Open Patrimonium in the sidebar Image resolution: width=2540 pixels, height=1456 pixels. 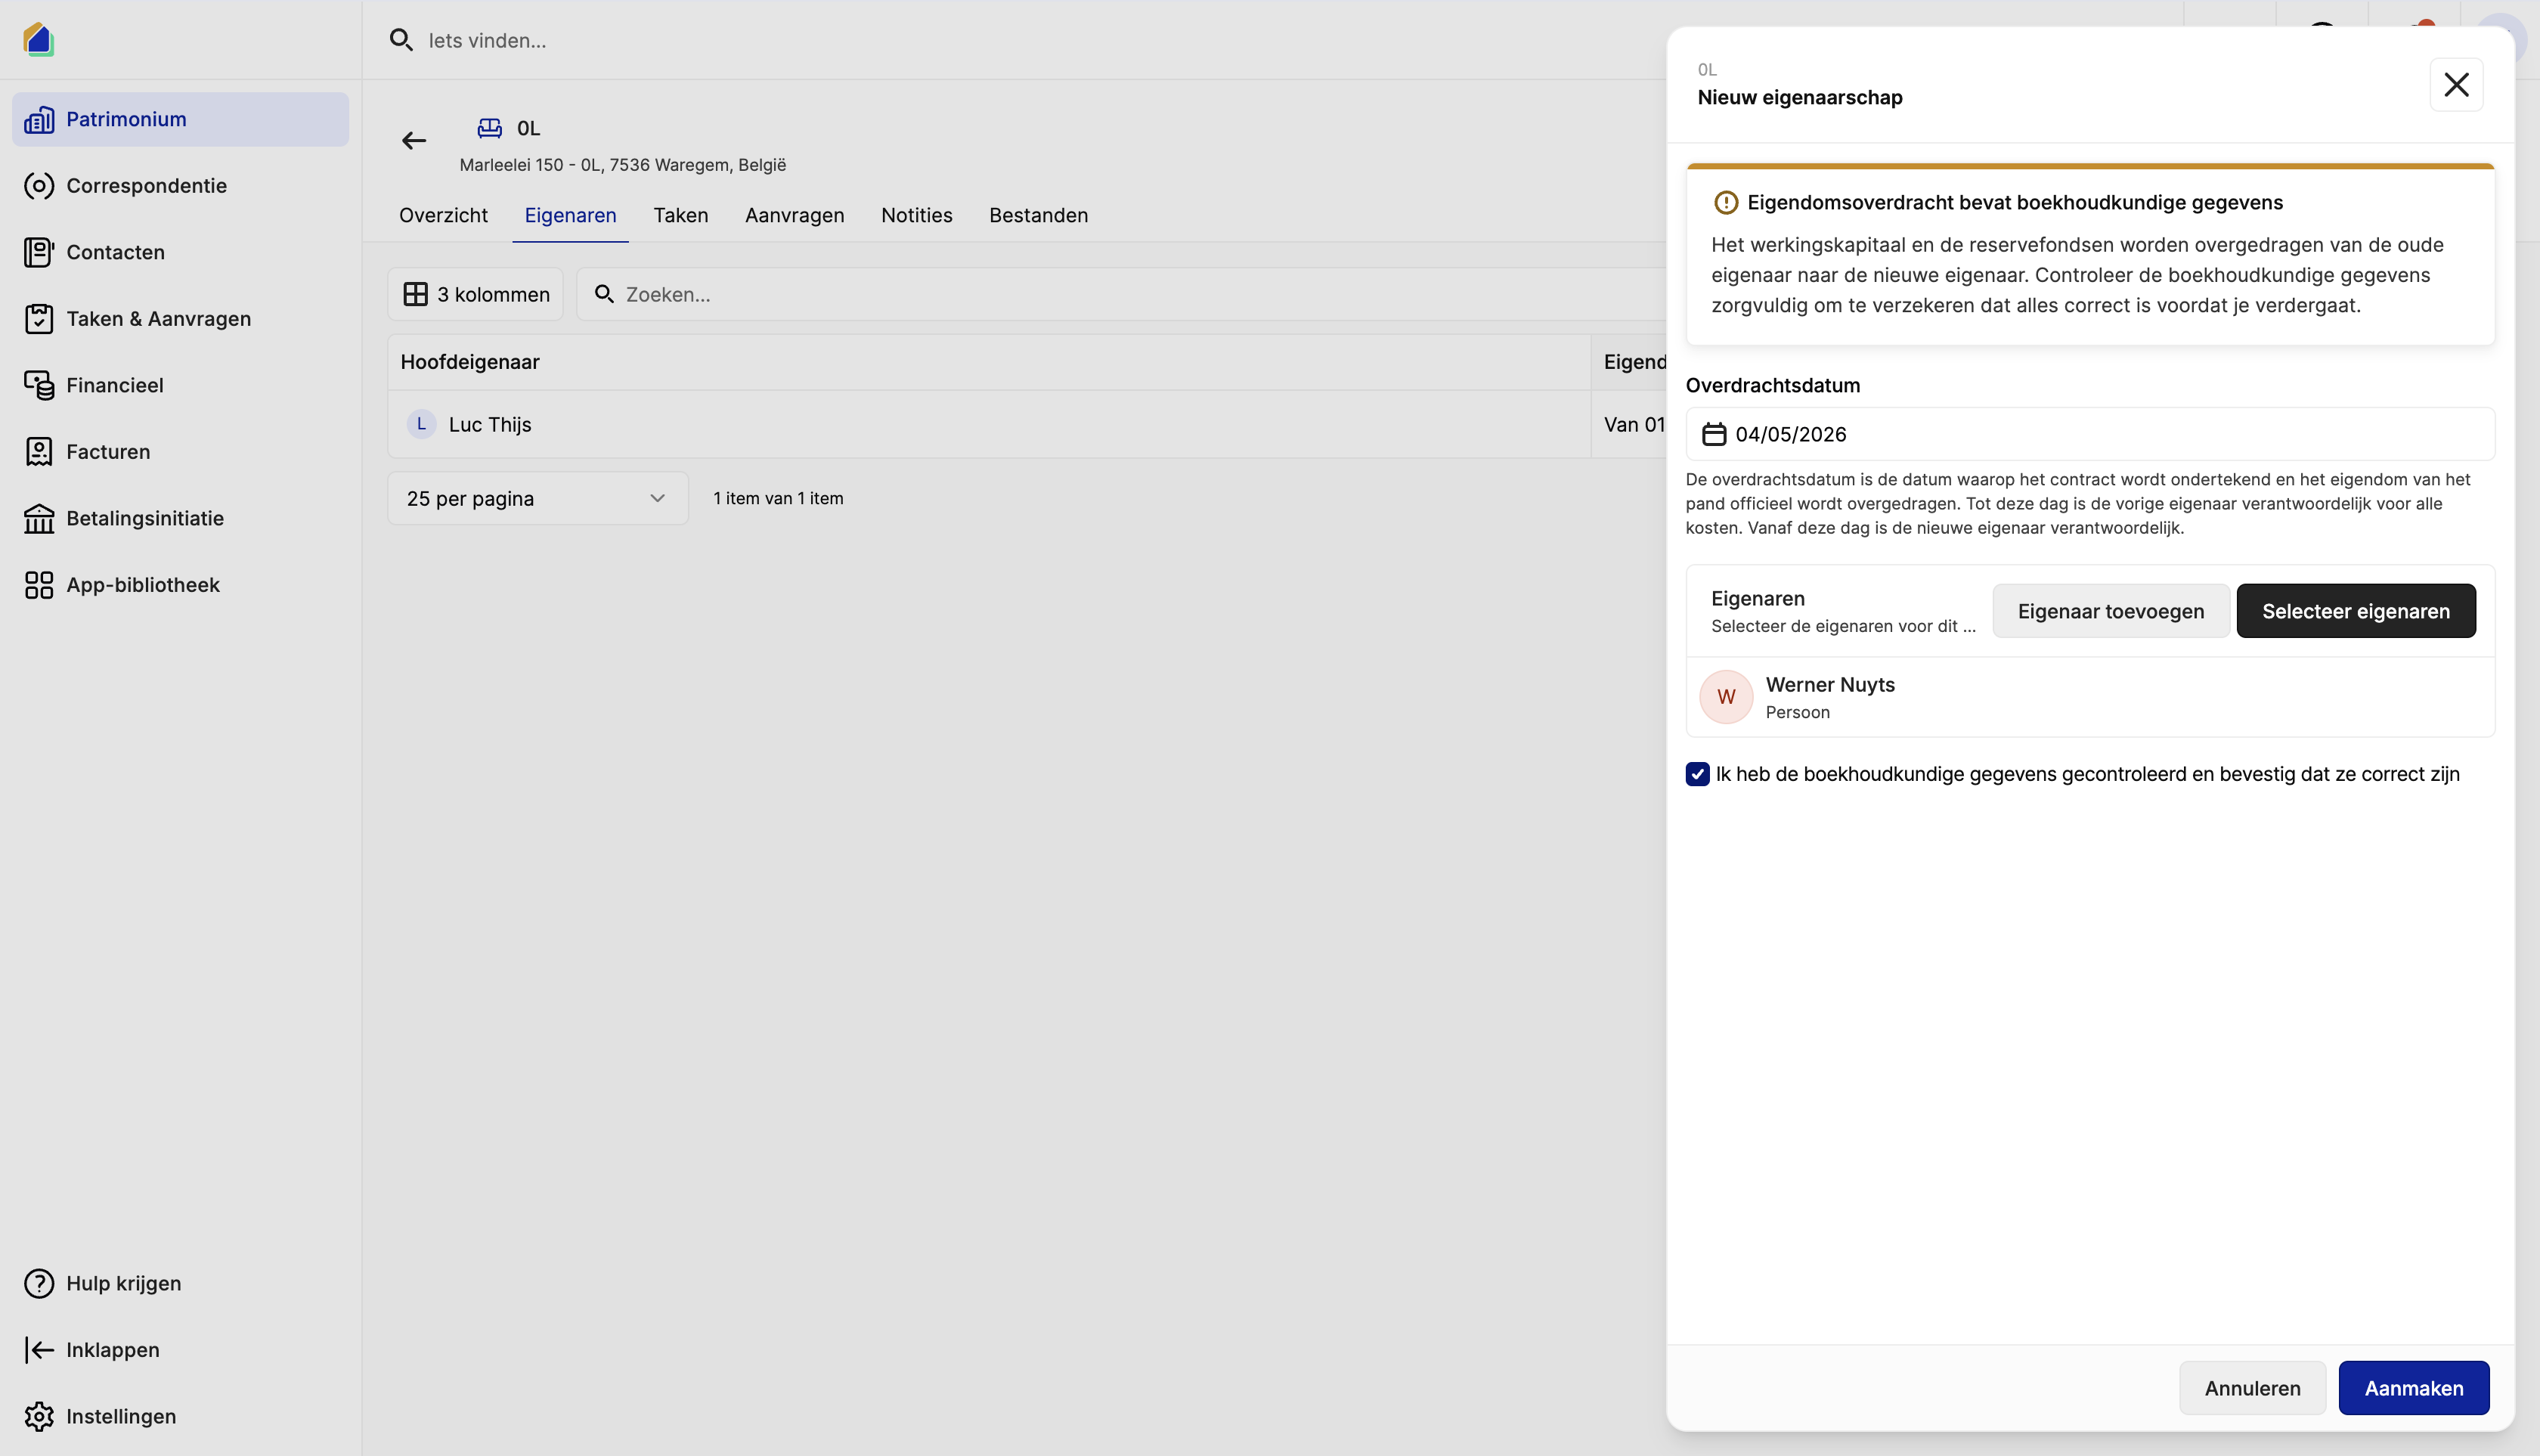[x=180, y=119]
